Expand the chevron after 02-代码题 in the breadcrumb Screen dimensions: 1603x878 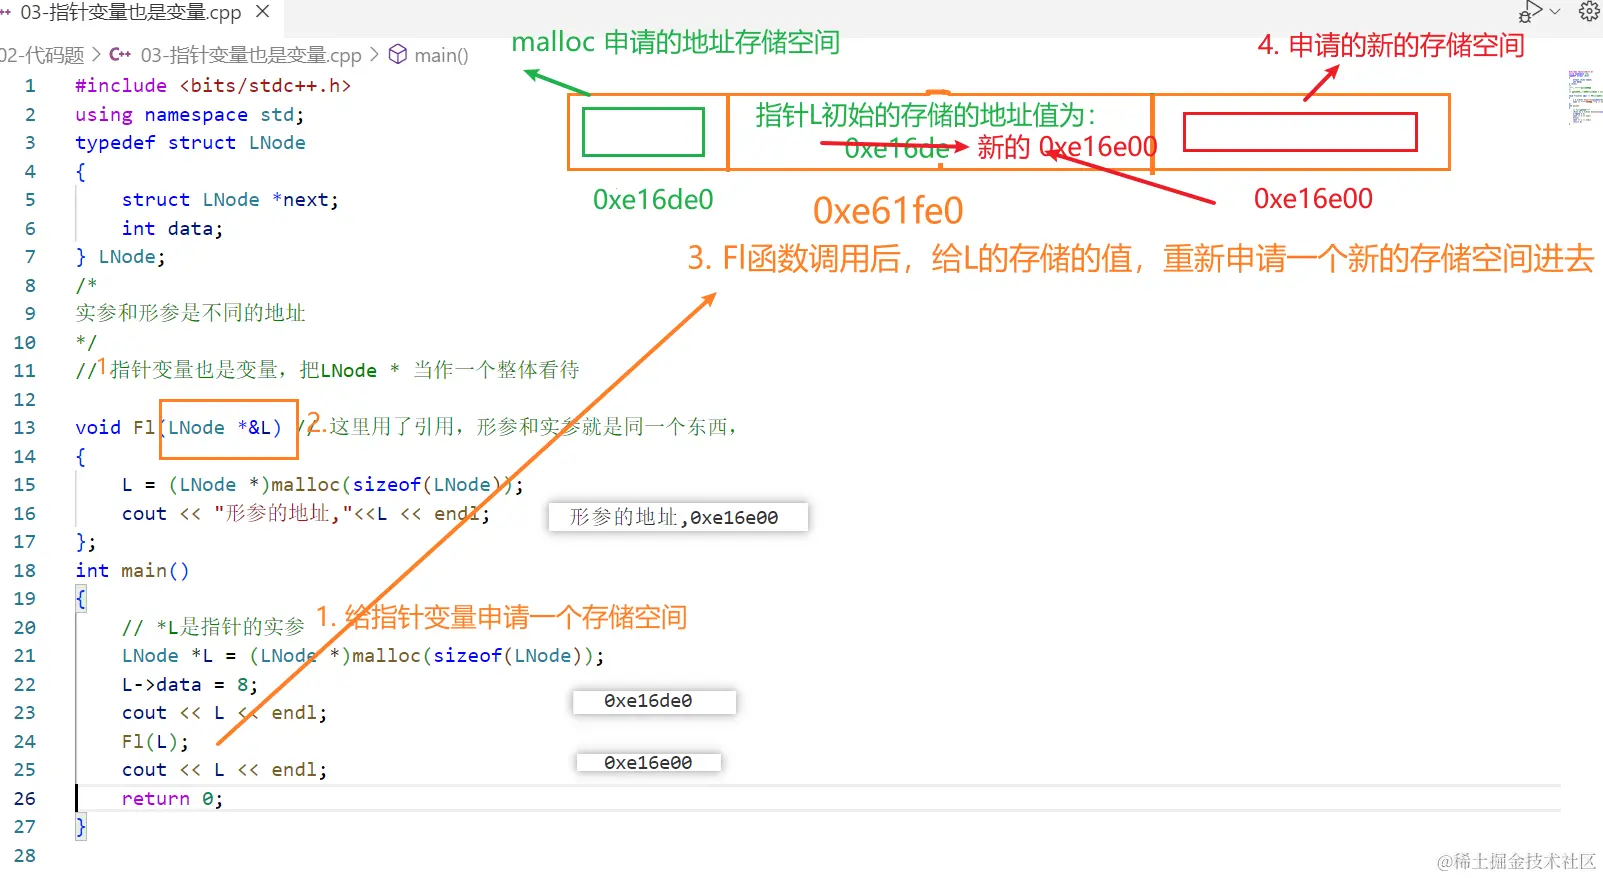(x=96, y=55)
